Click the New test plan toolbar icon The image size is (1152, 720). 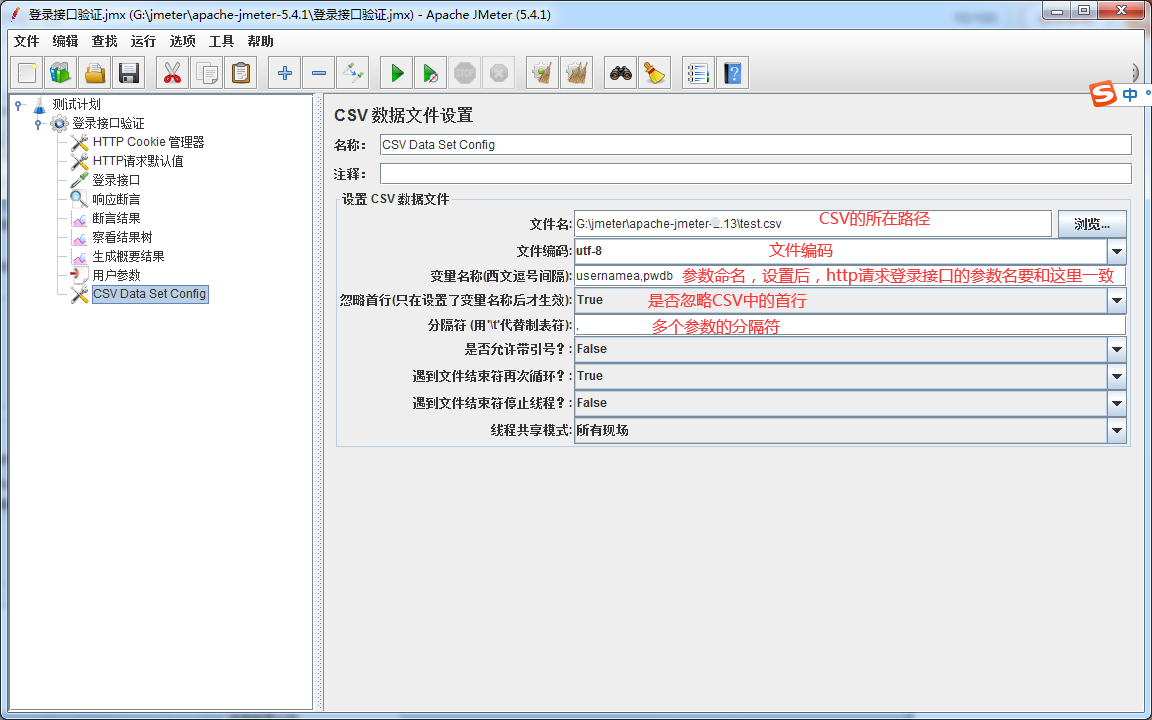[27, 73]
